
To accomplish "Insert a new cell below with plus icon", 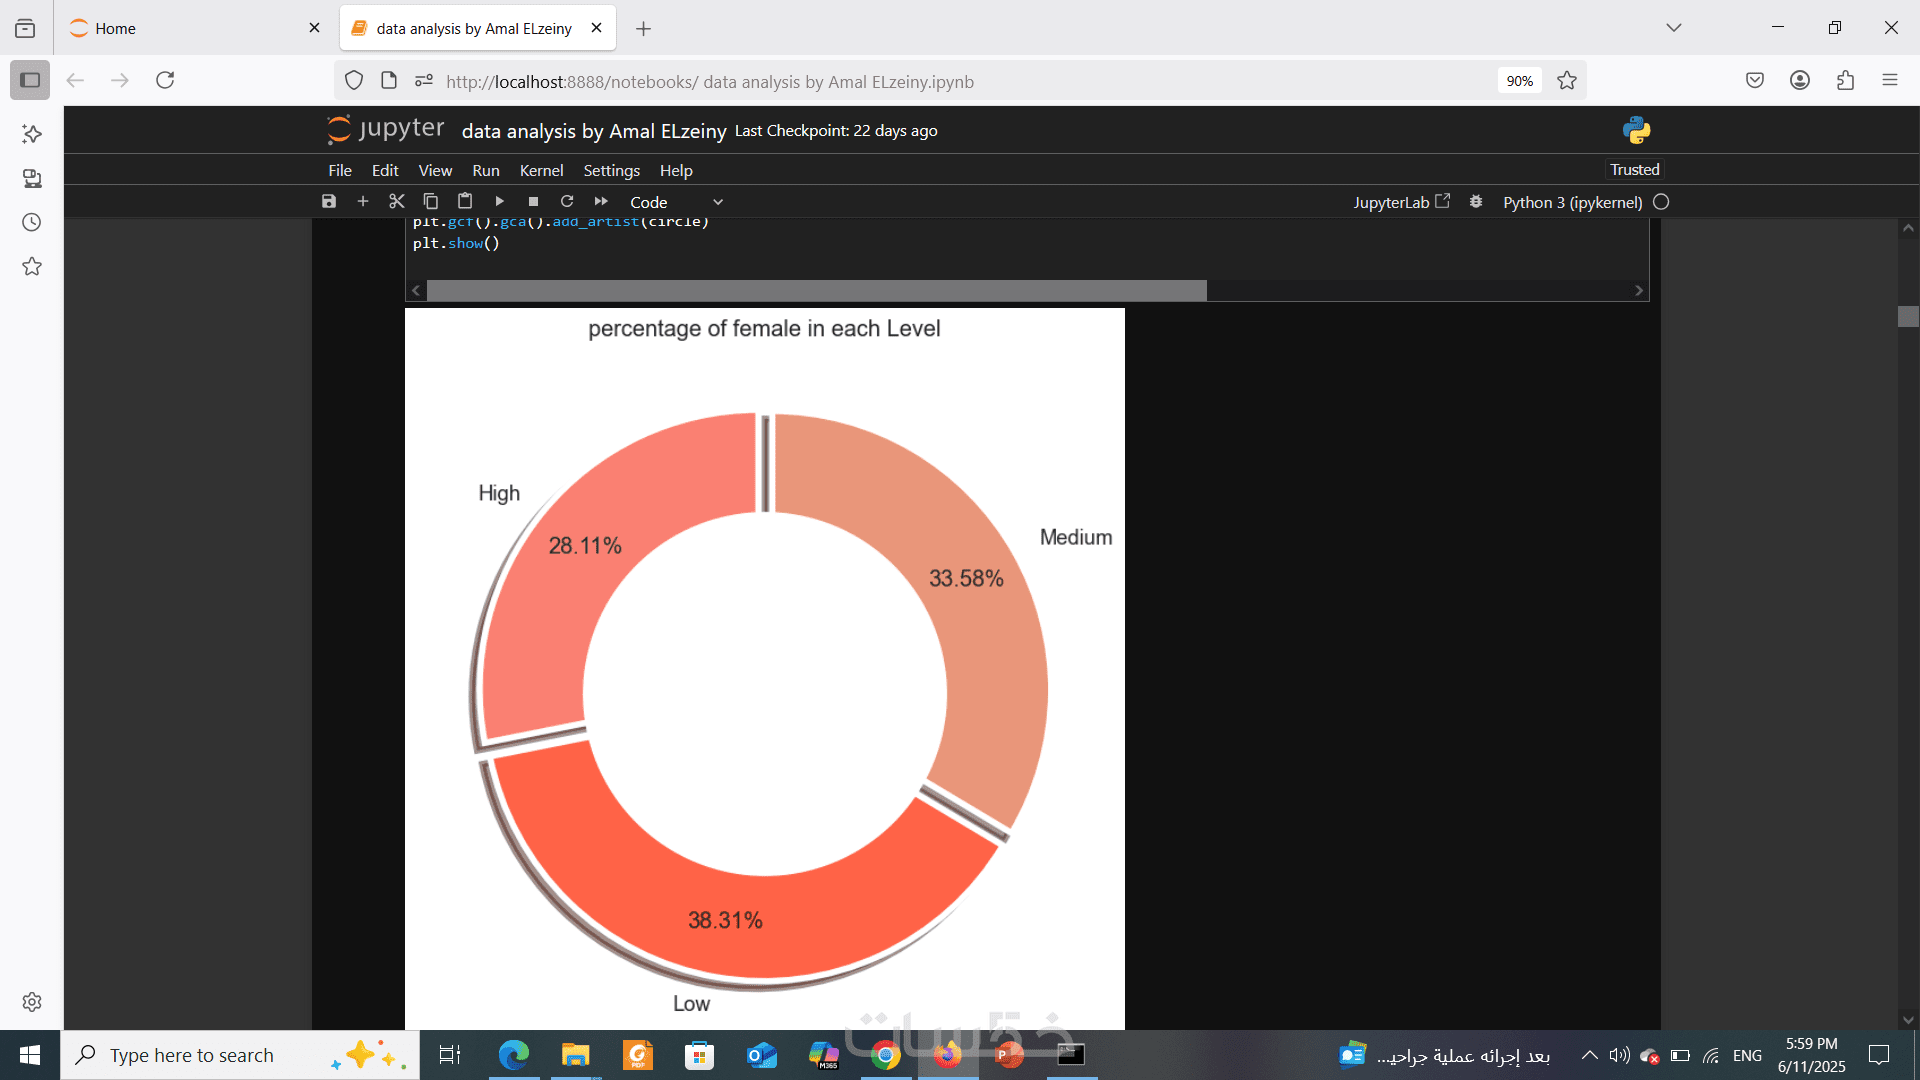I will click(363, 202).
